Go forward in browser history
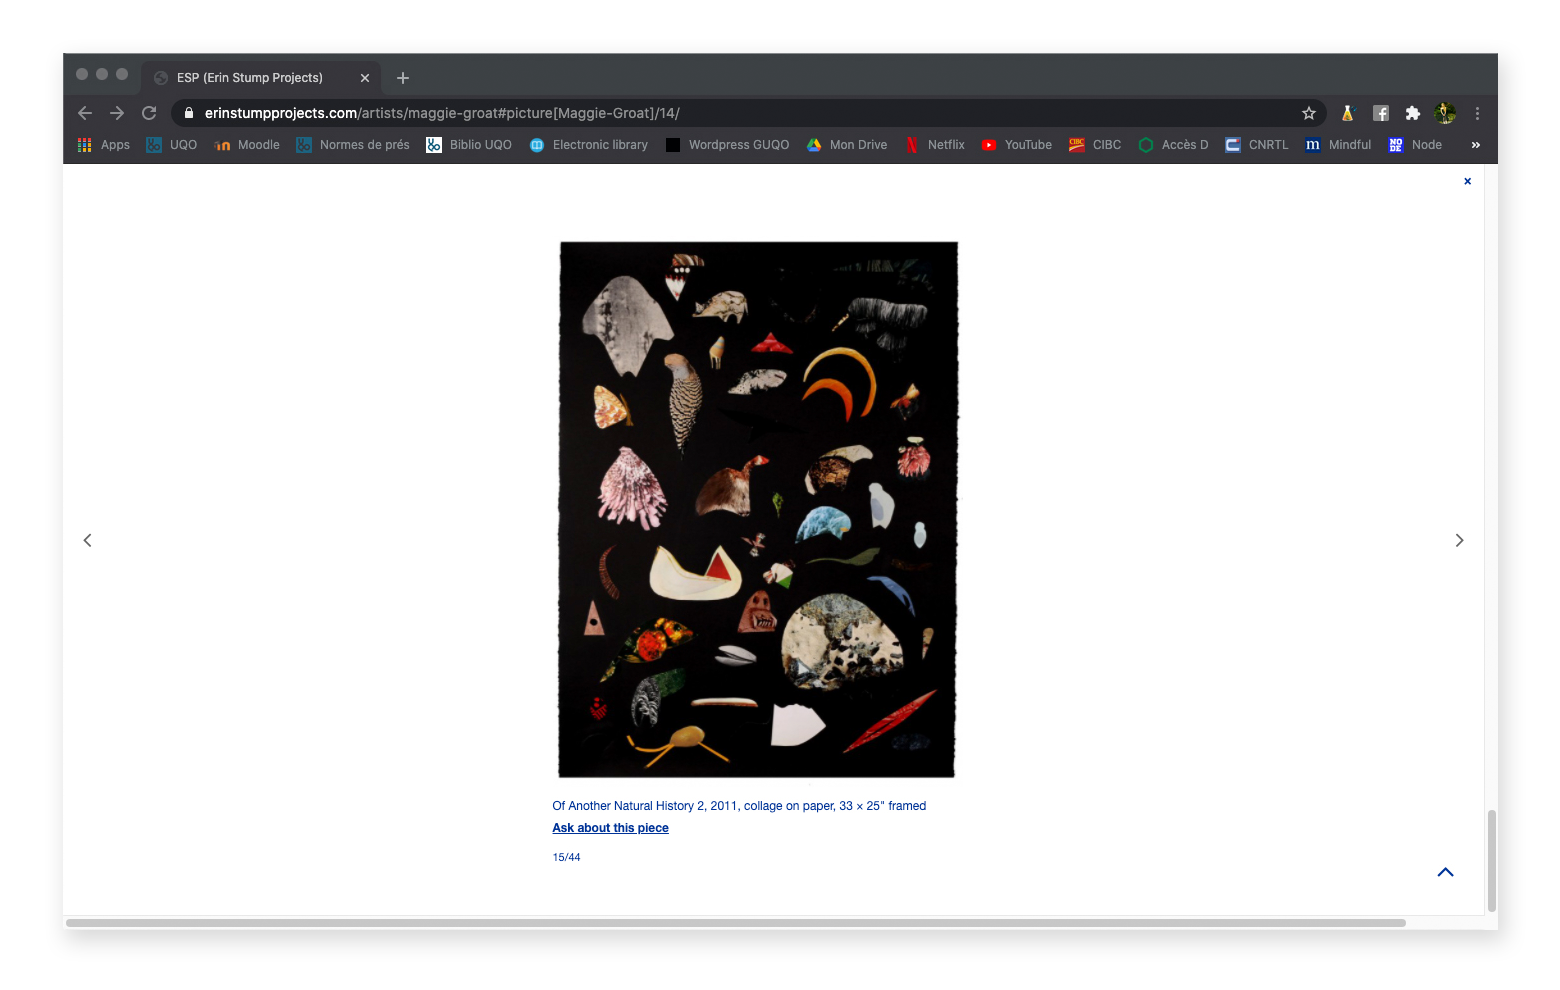 click(x=117, y=113)
